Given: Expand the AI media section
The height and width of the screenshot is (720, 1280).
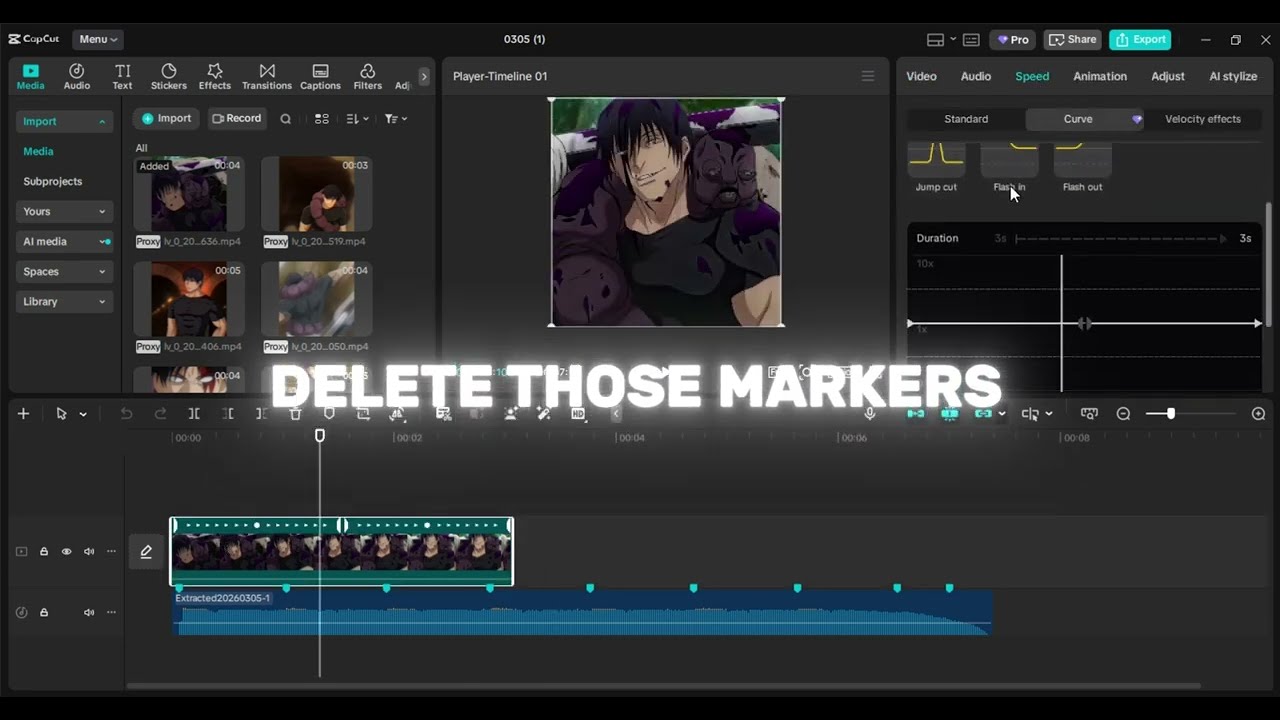Looking at the screenshot, I should [64, 241].
